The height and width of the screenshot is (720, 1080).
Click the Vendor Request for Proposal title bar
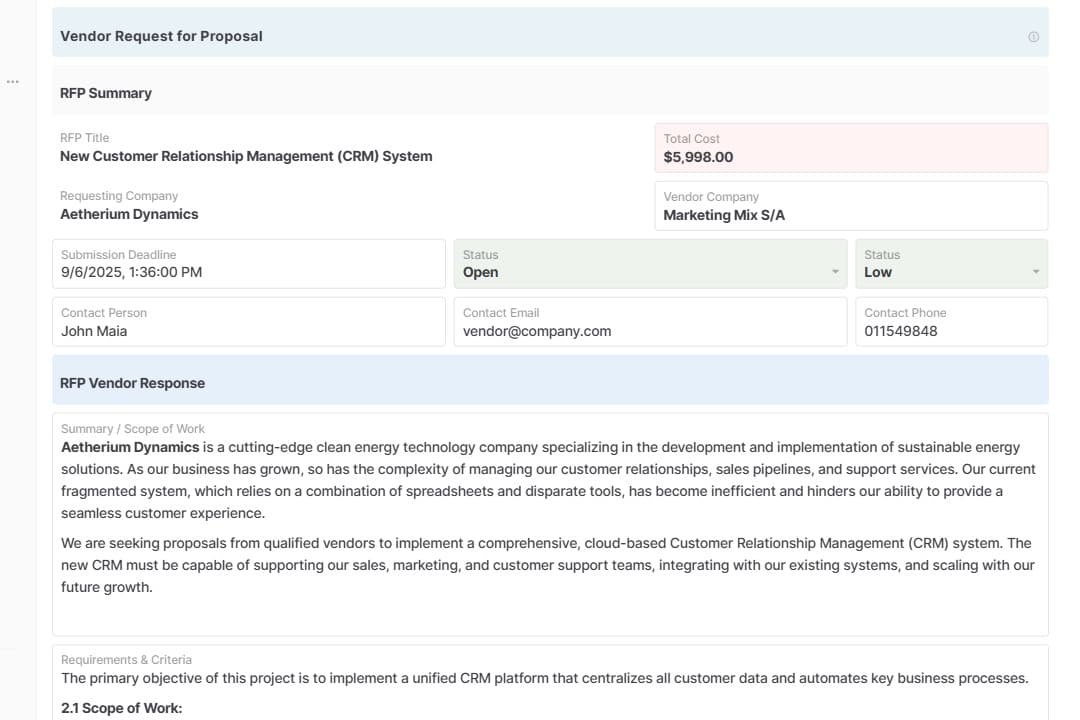pyautogui.click(x=161, y=36)
